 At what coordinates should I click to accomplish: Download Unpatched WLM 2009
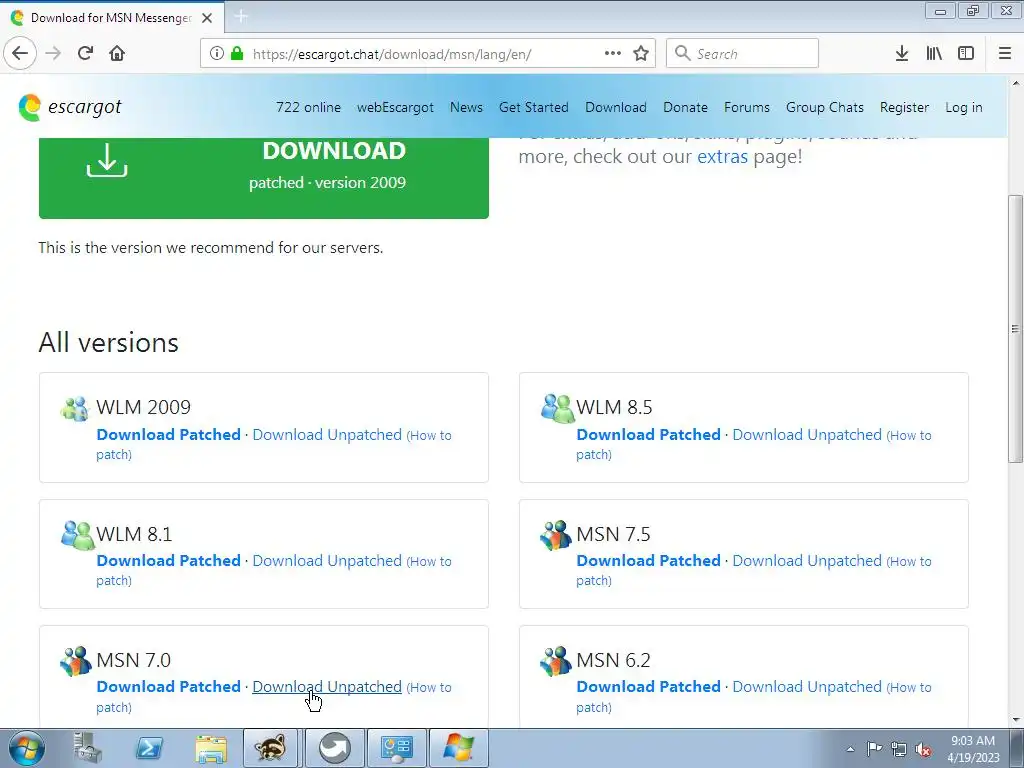(x=327, y=435)
